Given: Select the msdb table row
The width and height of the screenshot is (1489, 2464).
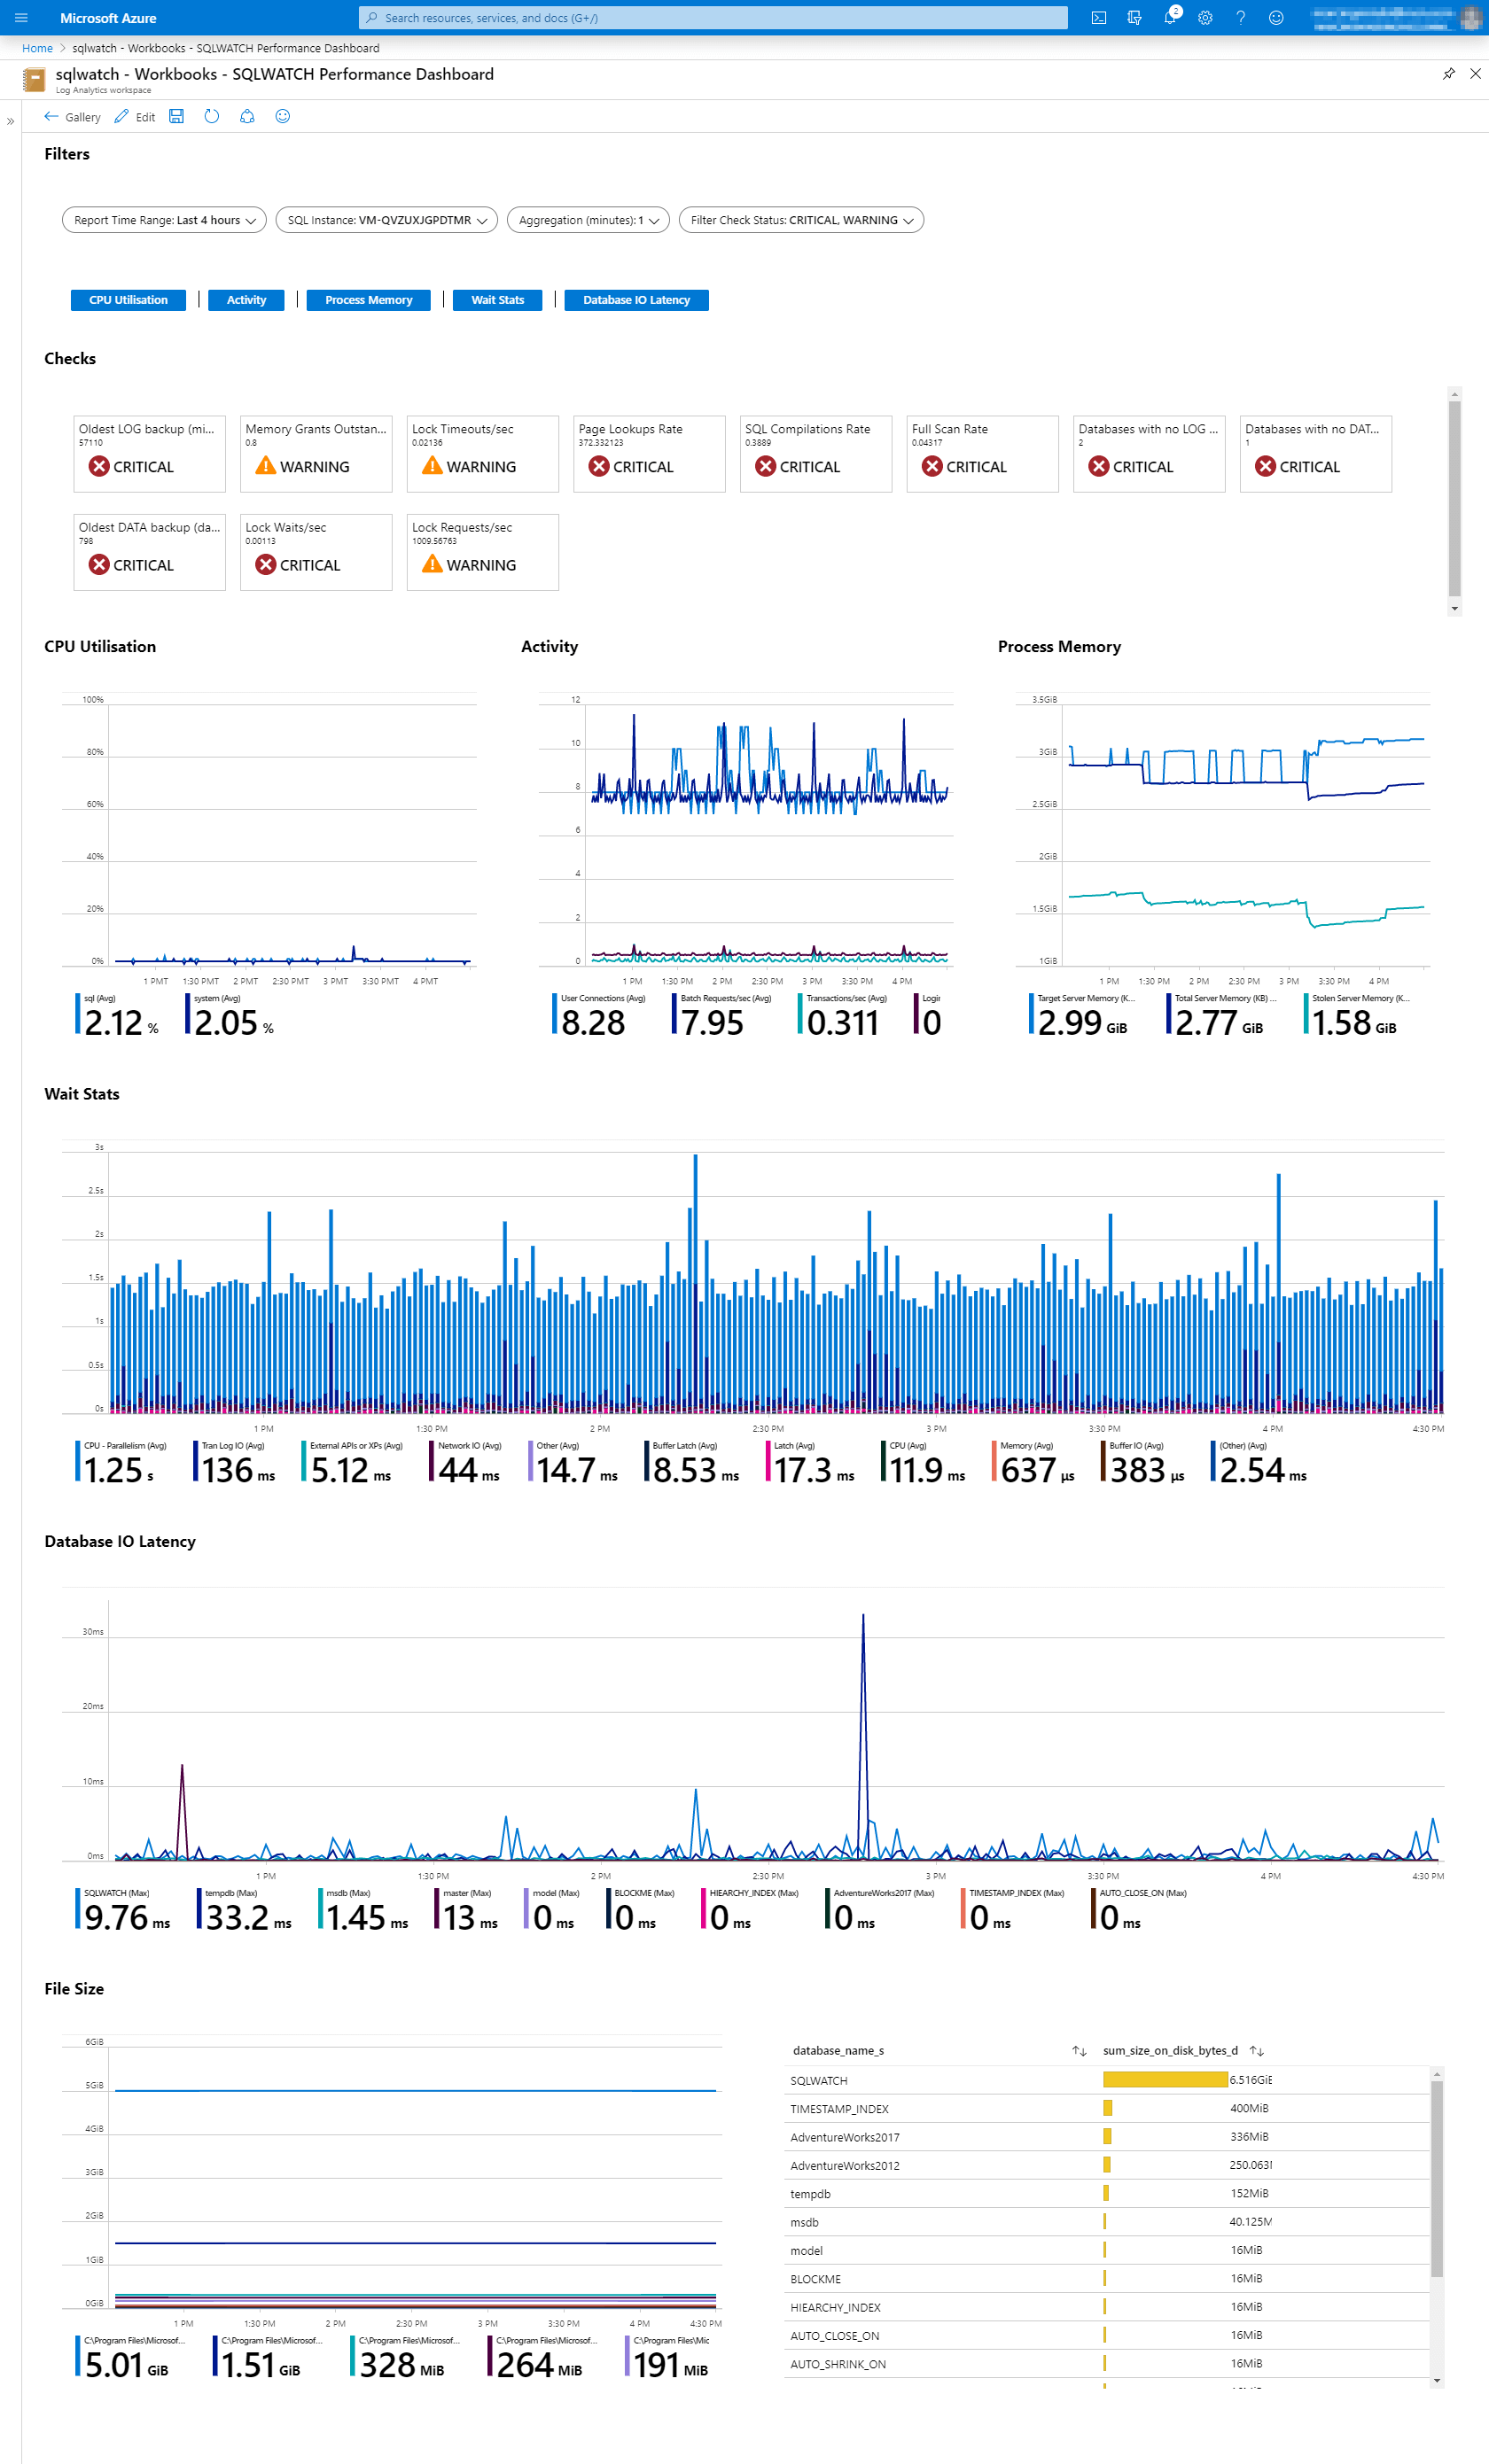Looking at the screenshot, I should [1107, 2222].
